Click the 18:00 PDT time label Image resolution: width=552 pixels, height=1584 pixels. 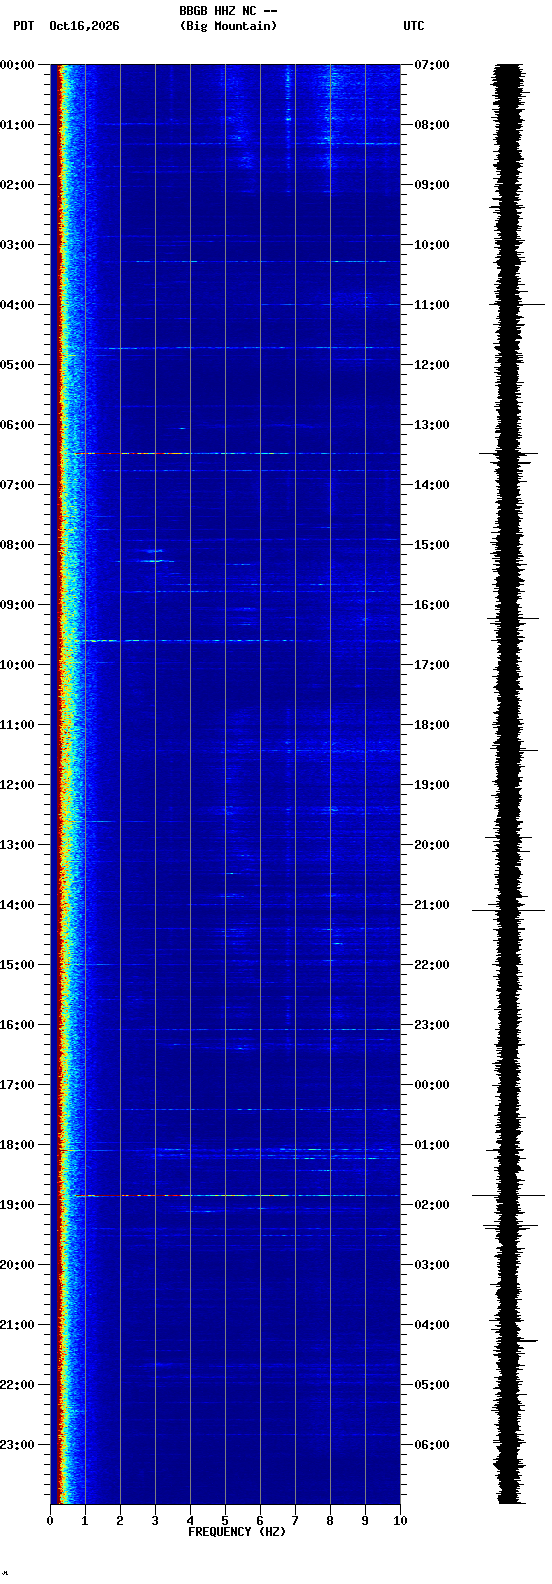pyautogui.click(x=17, y=1145)
